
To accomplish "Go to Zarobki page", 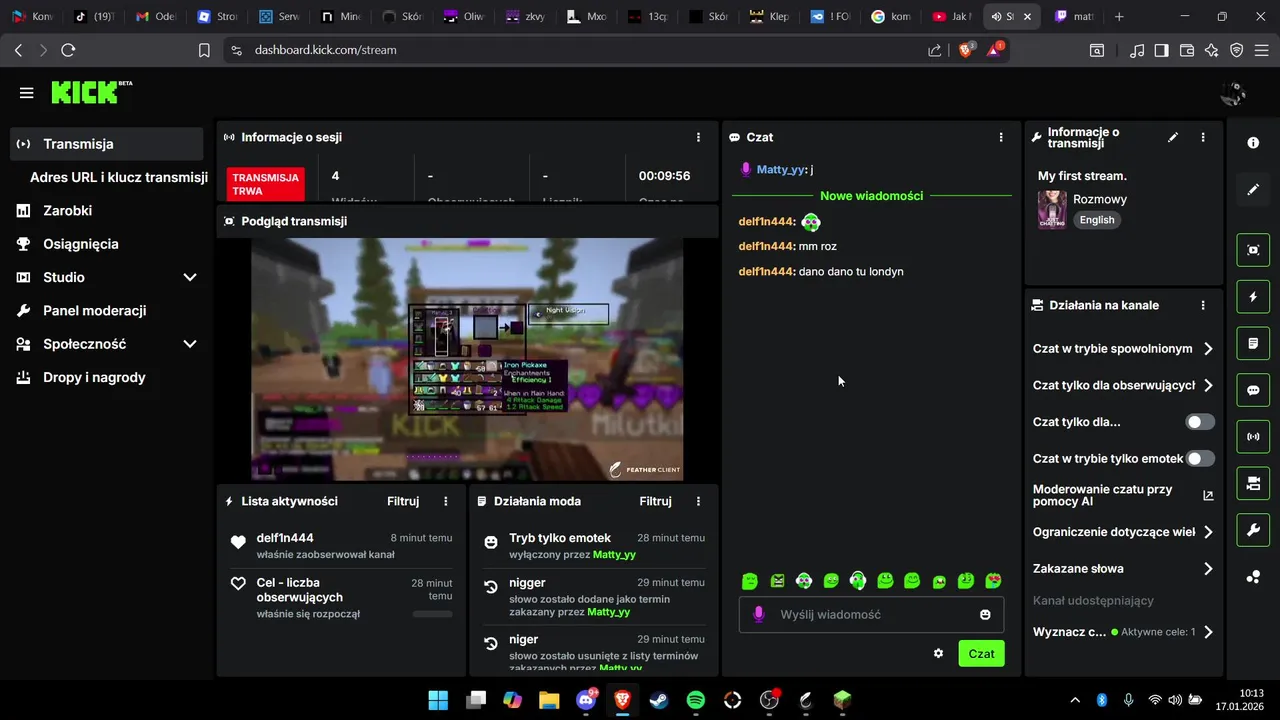I will point(106,211).
